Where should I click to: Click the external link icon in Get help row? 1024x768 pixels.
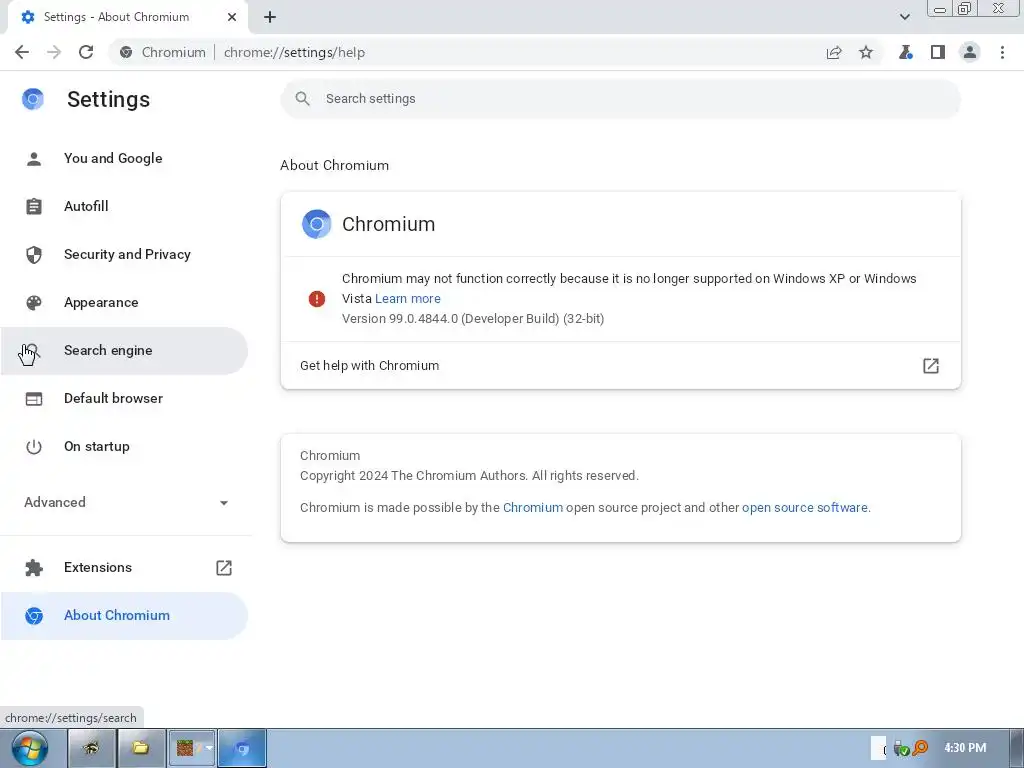[x=931, y=366]
